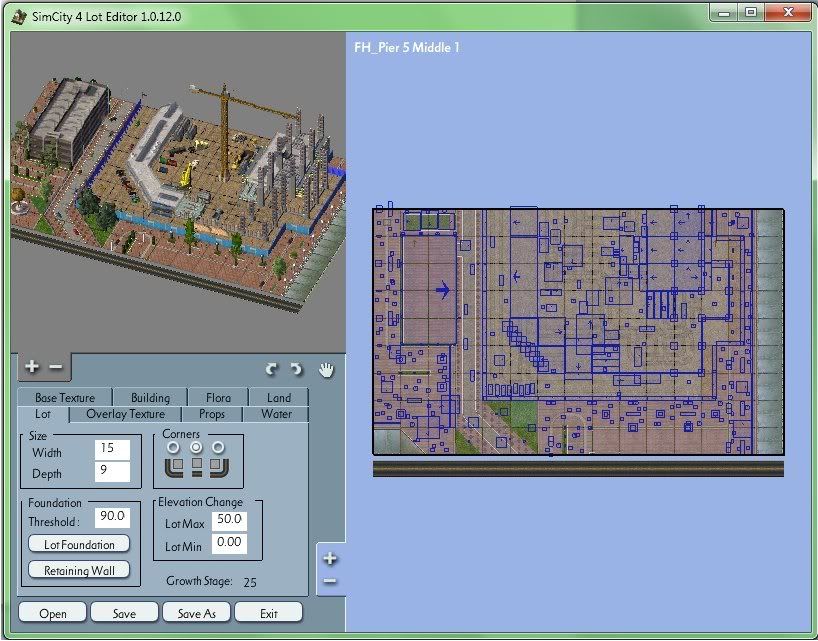Click the middle straight road shape icon
The width and height of the screenshot is (818, 641).
tap(197, 467)
